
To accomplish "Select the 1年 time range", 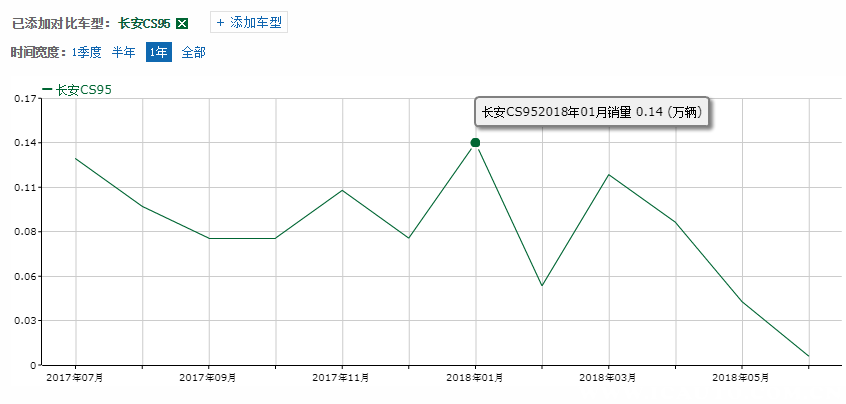I will [158, 52].
